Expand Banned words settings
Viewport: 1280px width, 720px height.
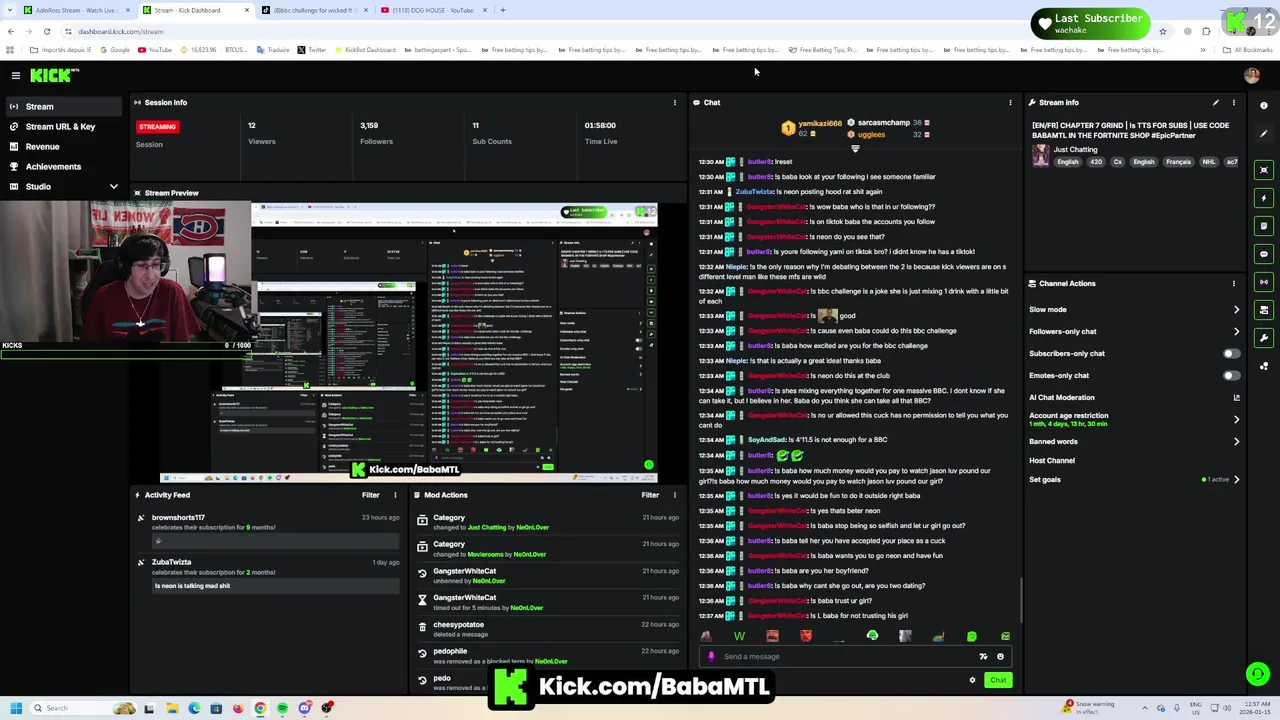point(1236,441)
